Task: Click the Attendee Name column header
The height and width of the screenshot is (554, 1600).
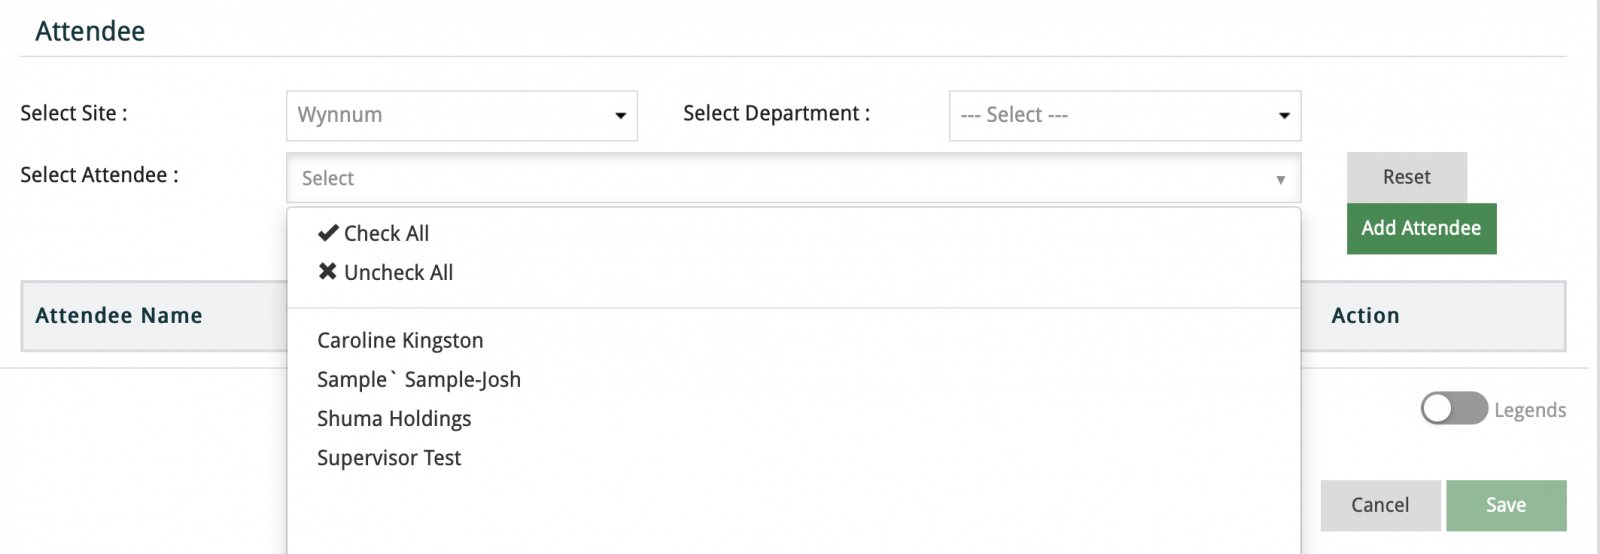Action: point(119,316)
